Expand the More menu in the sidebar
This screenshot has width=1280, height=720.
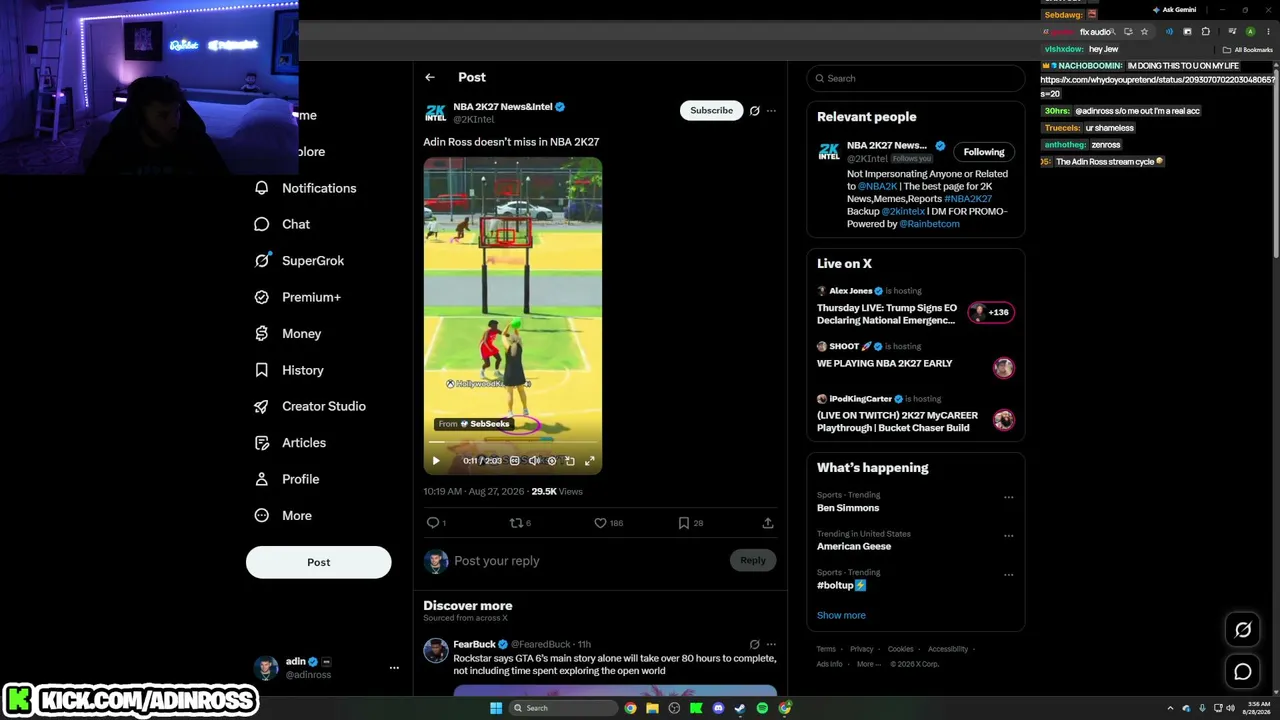point(283,516)
